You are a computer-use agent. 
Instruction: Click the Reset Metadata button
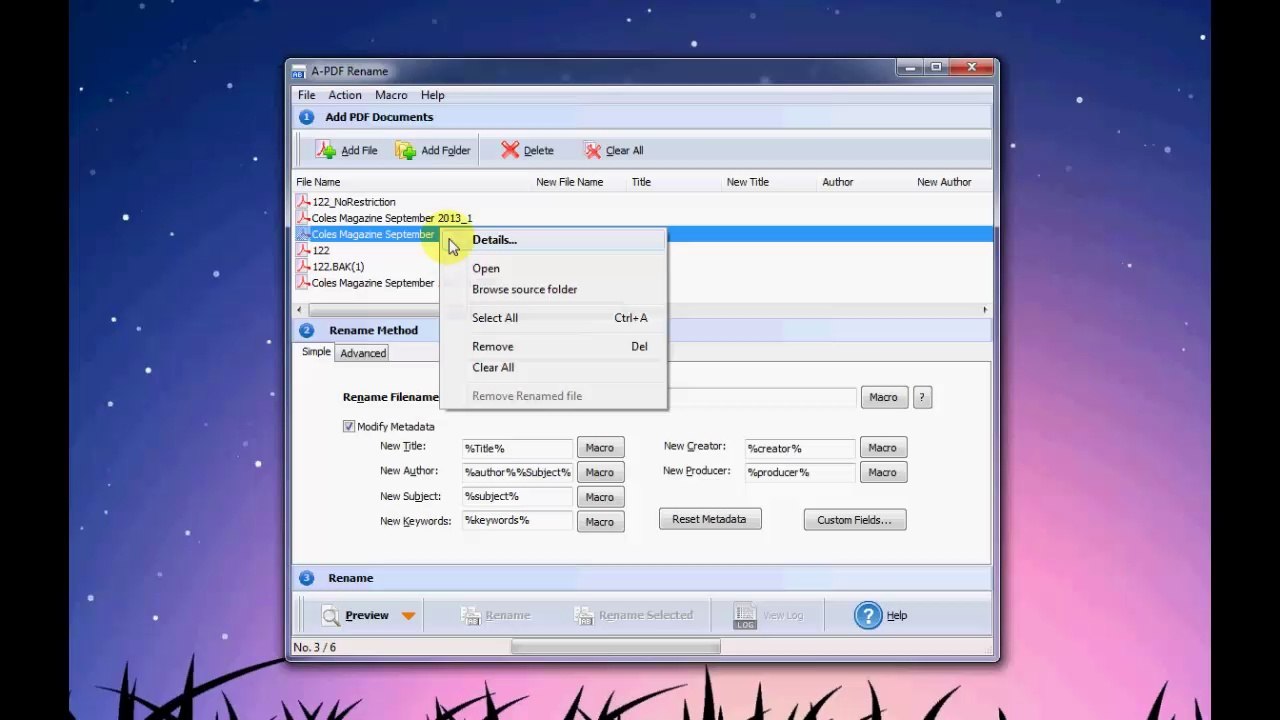coord(709,519)
